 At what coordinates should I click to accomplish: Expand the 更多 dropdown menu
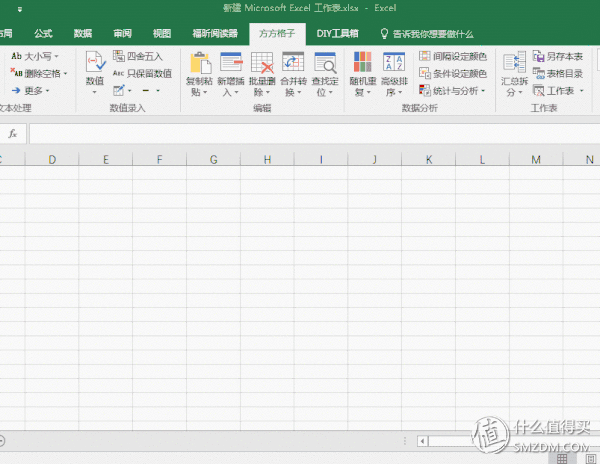pos(30,90)
